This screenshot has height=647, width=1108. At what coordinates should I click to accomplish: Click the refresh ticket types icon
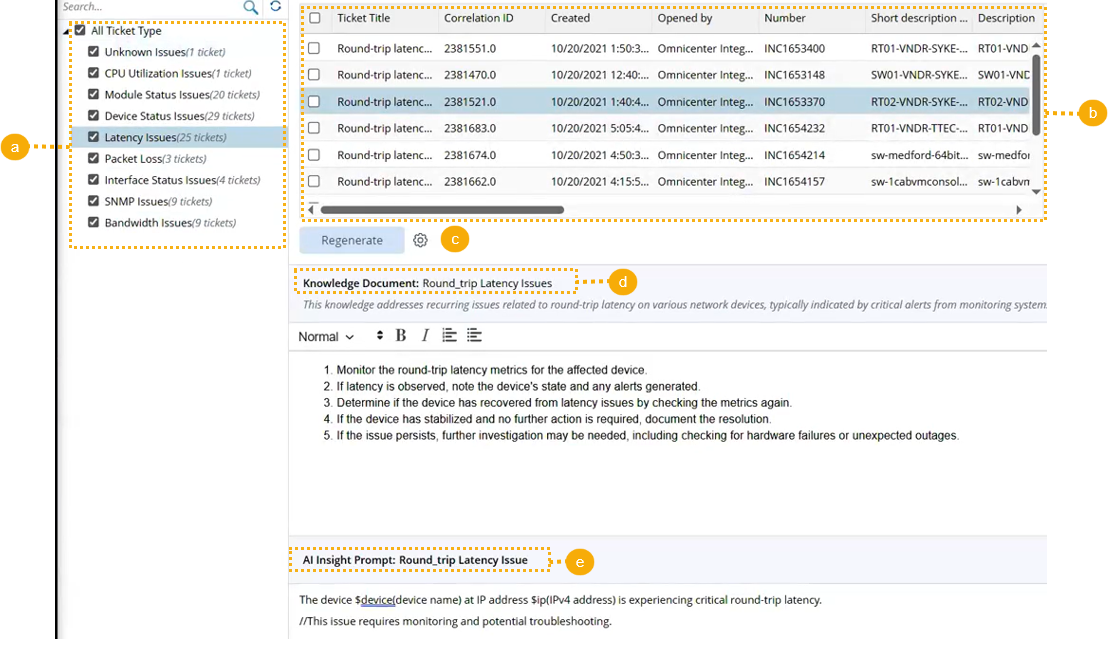pos(275,7)
